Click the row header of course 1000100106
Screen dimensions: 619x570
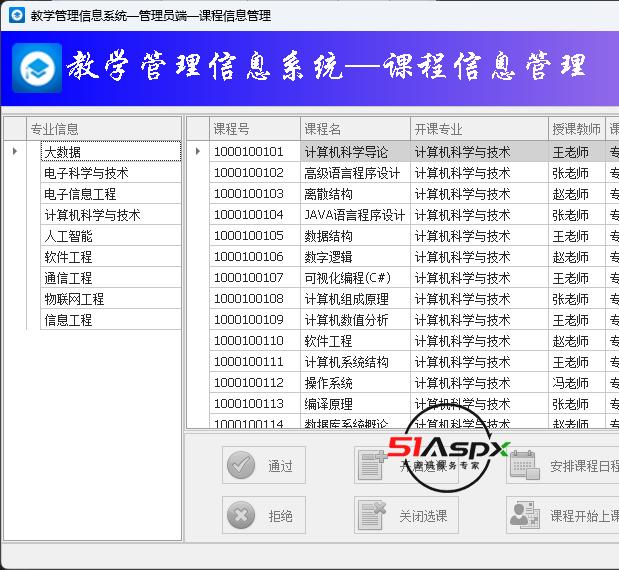click(x=198, y=257)
